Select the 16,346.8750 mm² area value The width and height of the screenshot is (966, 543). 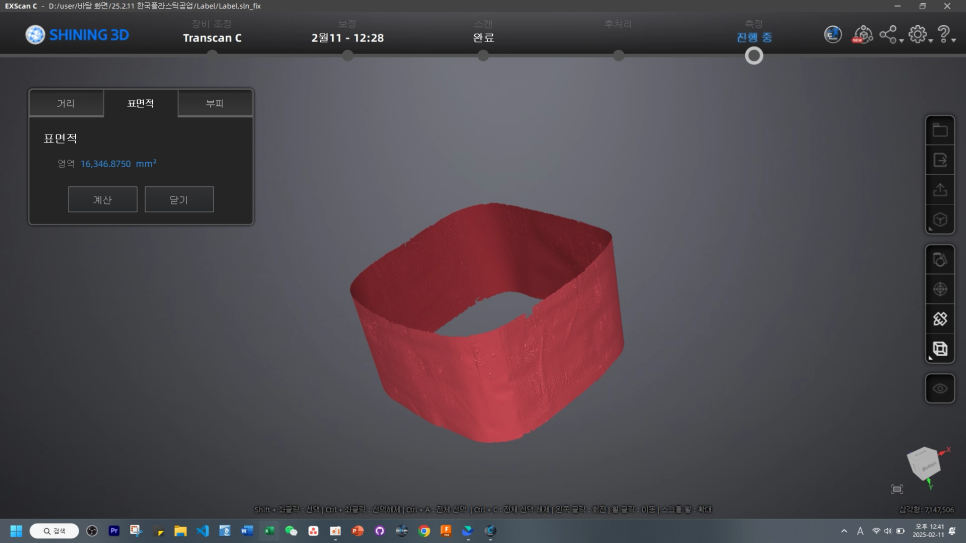click(118, 163)
